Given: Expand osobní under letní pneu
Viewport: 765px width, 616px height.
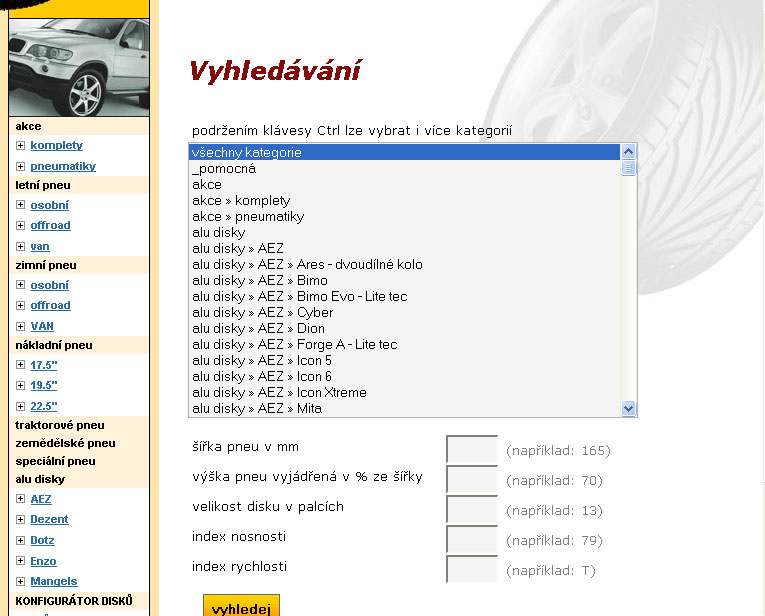Looking at the screenshot, I should 20,205.
